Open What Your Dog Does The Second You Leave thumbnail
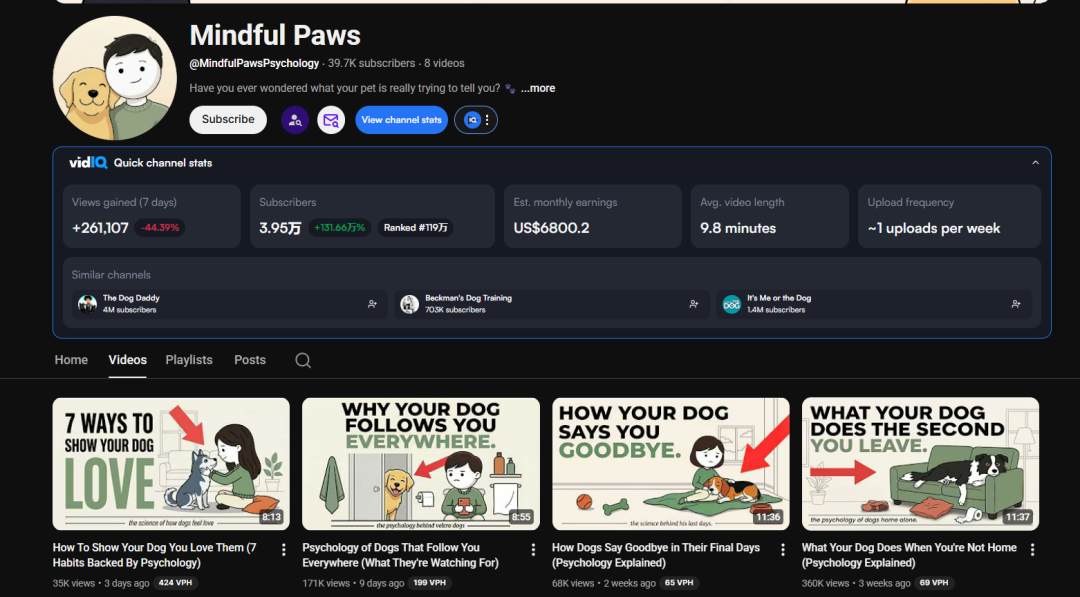 (920, 464)
